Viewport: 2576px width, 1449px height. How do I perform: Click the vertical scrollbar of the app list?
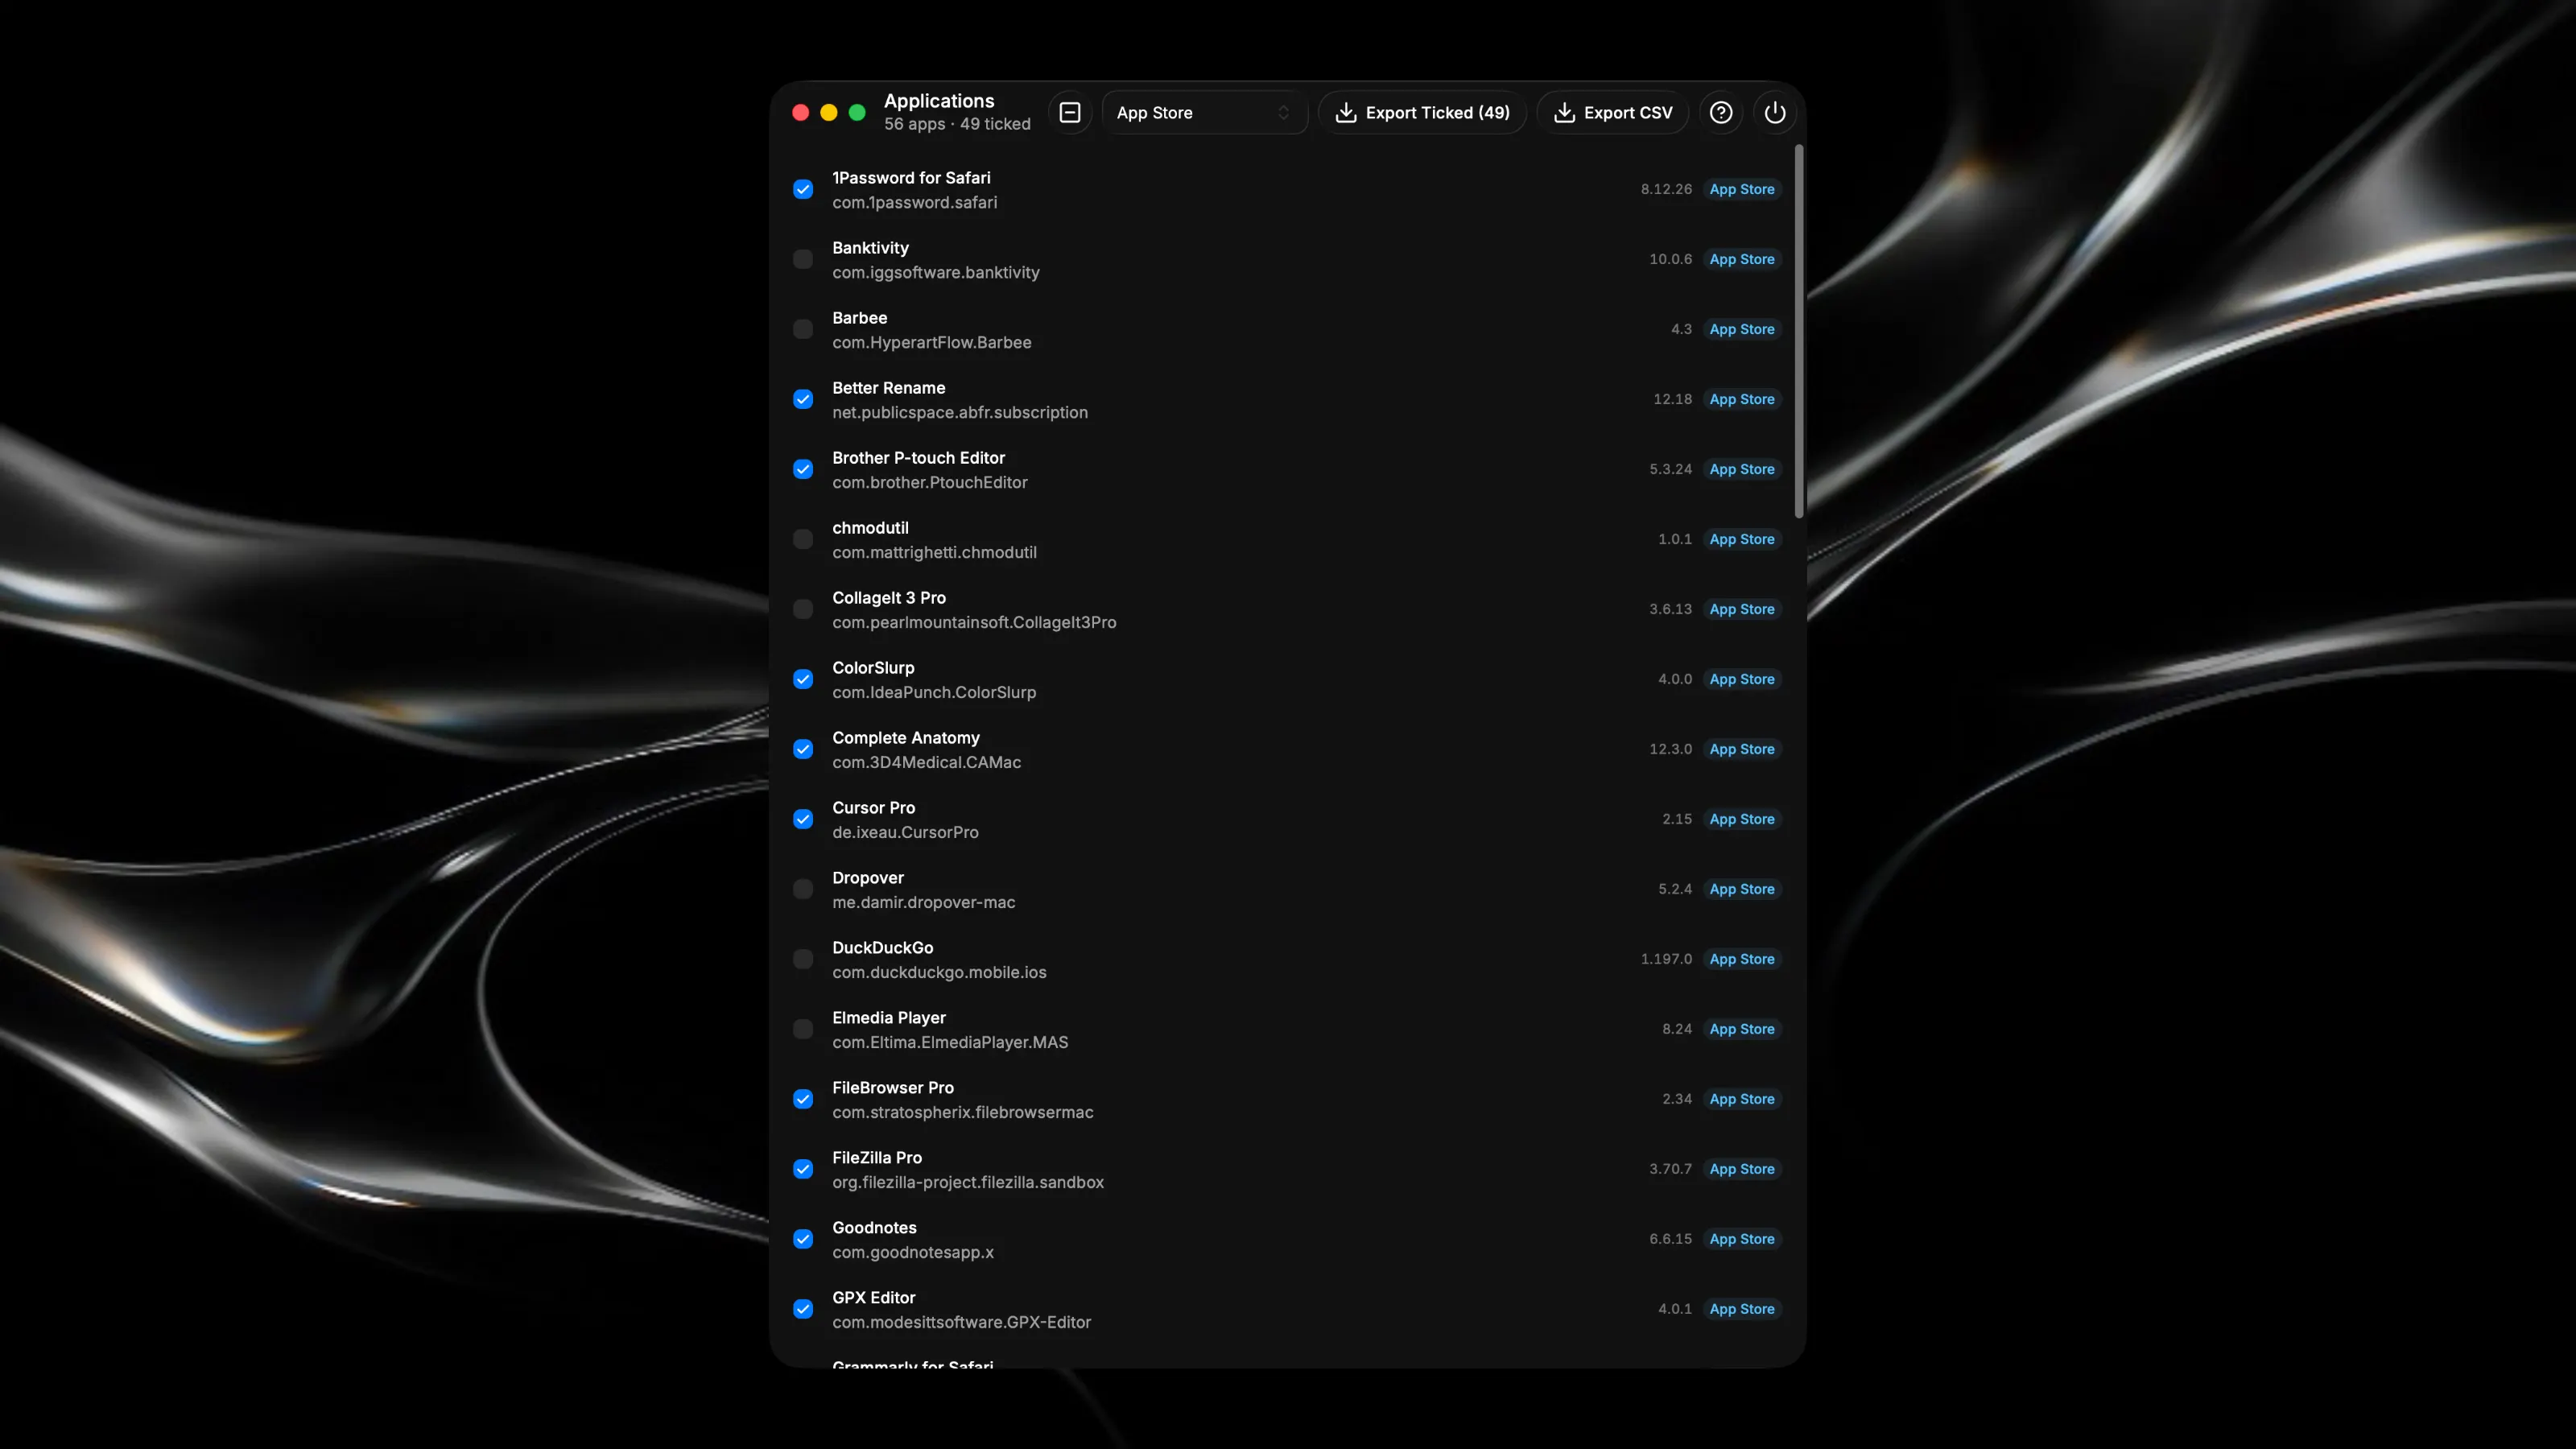coord(1798,332)
